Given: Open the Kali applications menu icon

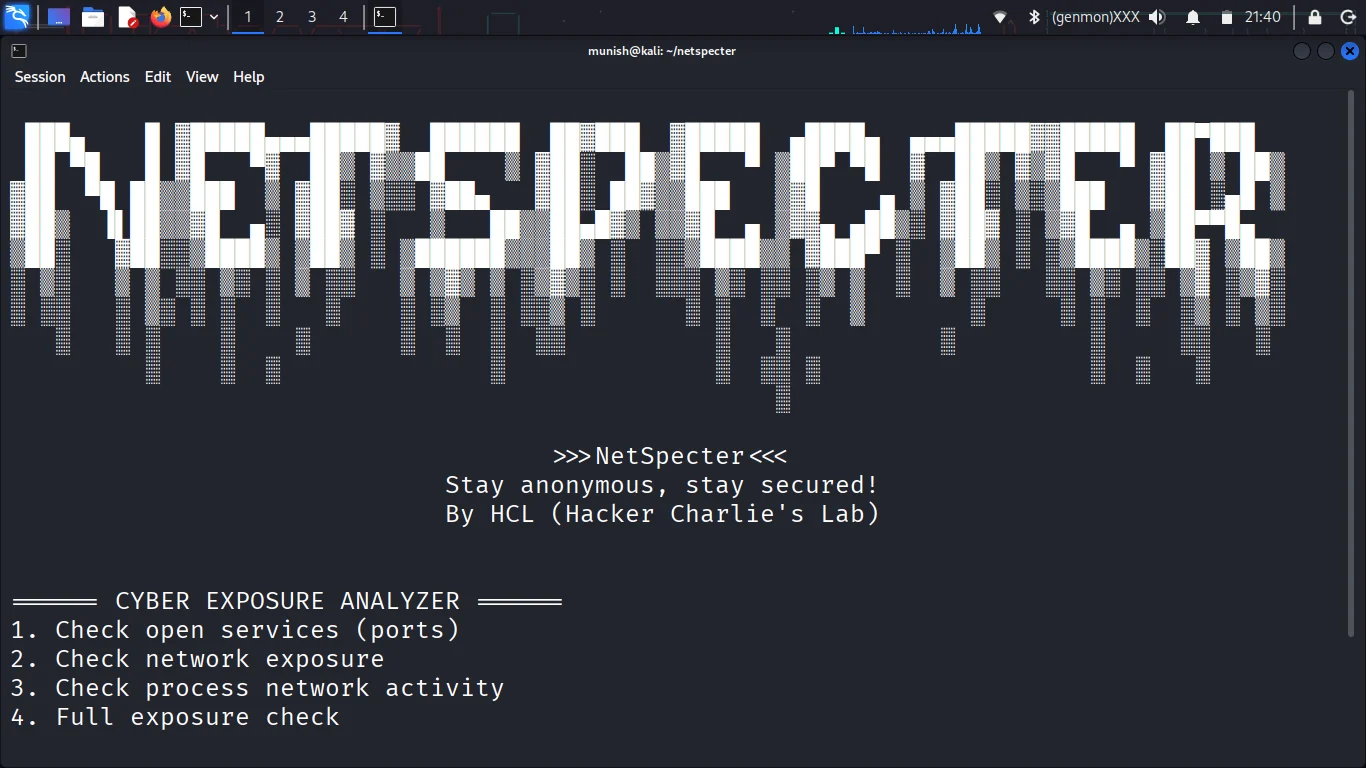Looking at the screenshot, I should (x=17, y=17).
